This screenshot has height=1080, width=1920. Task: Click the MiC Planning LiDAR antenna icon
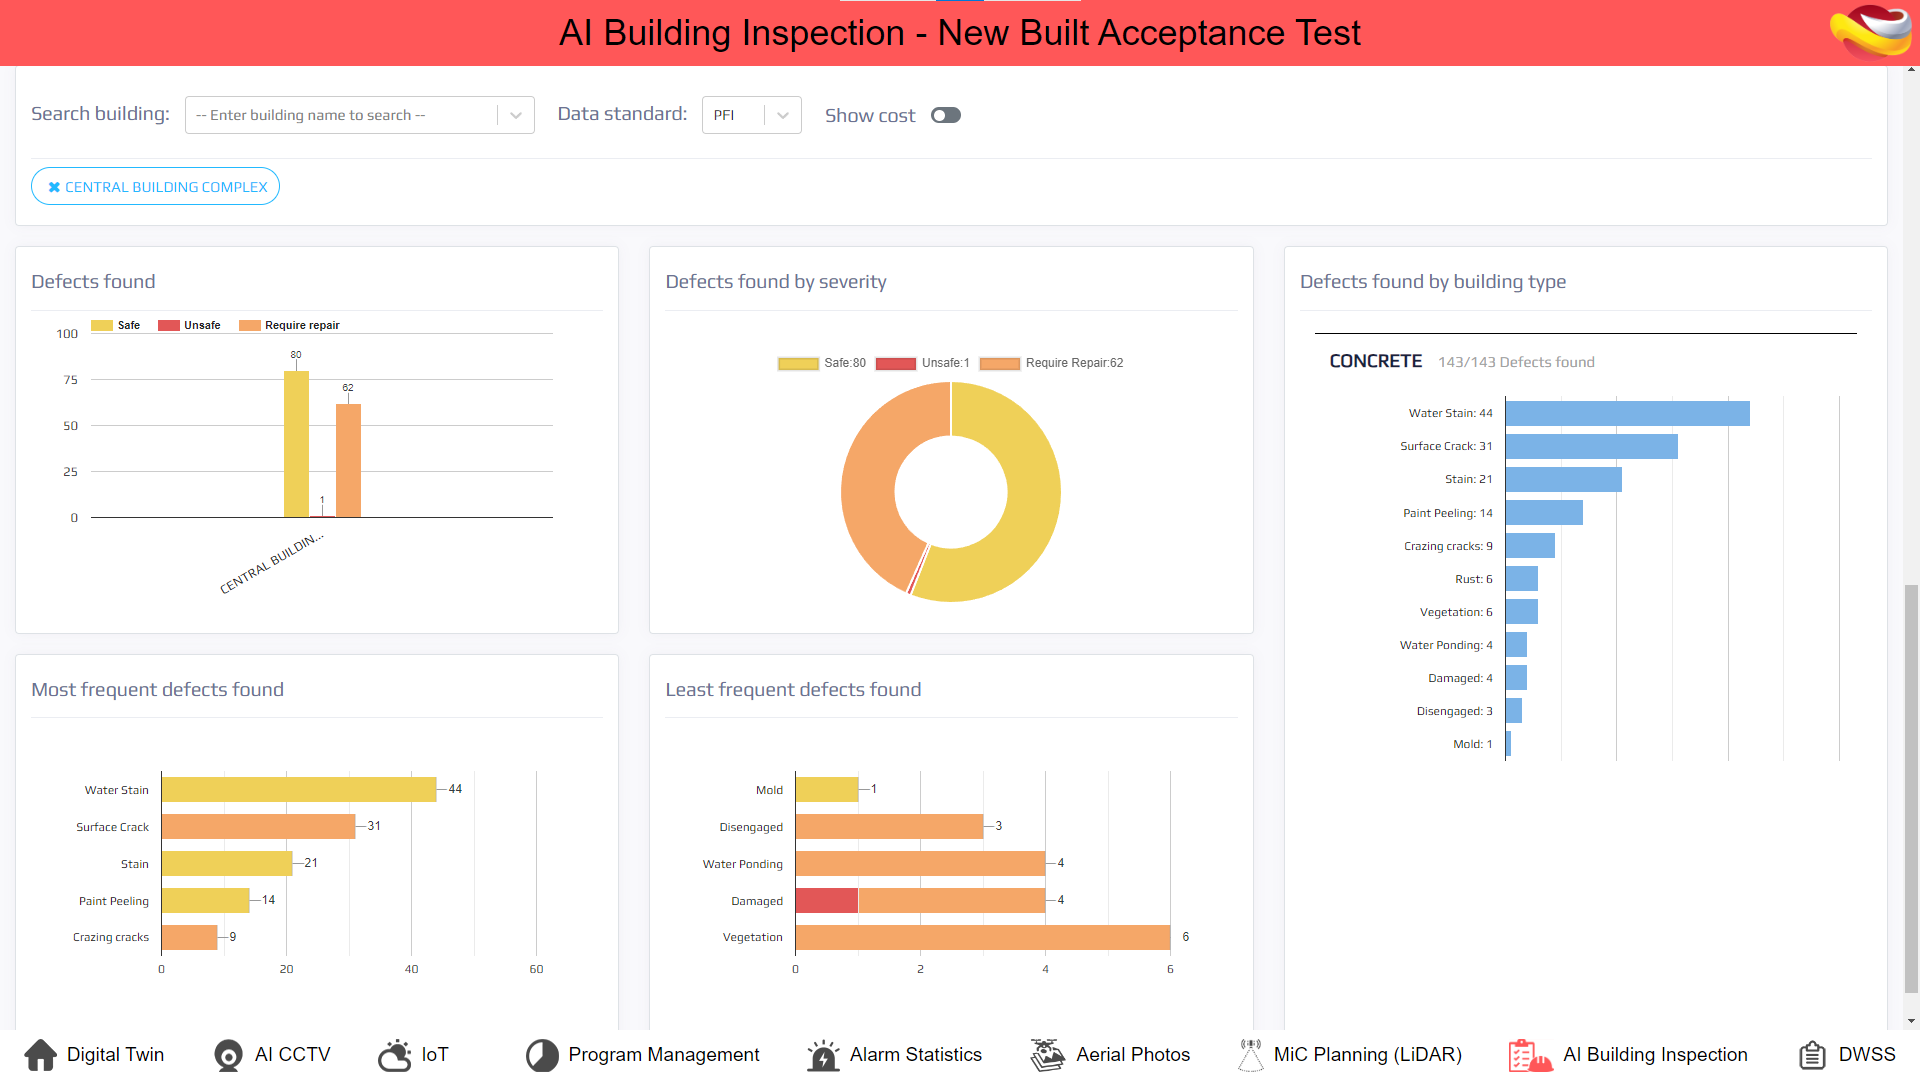pyautogui.click(x=1250, y=1055)
